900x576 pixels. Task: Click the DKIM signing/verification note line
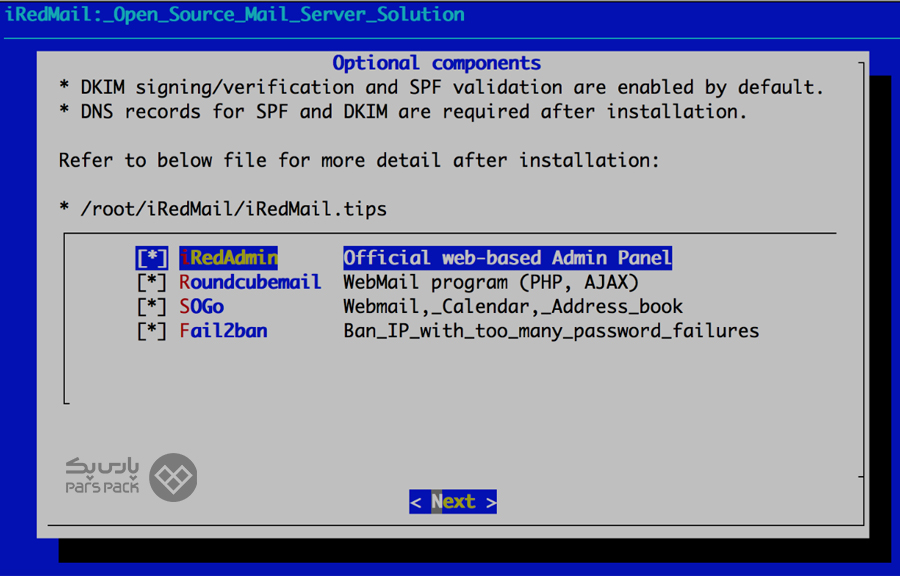[441, 87]
